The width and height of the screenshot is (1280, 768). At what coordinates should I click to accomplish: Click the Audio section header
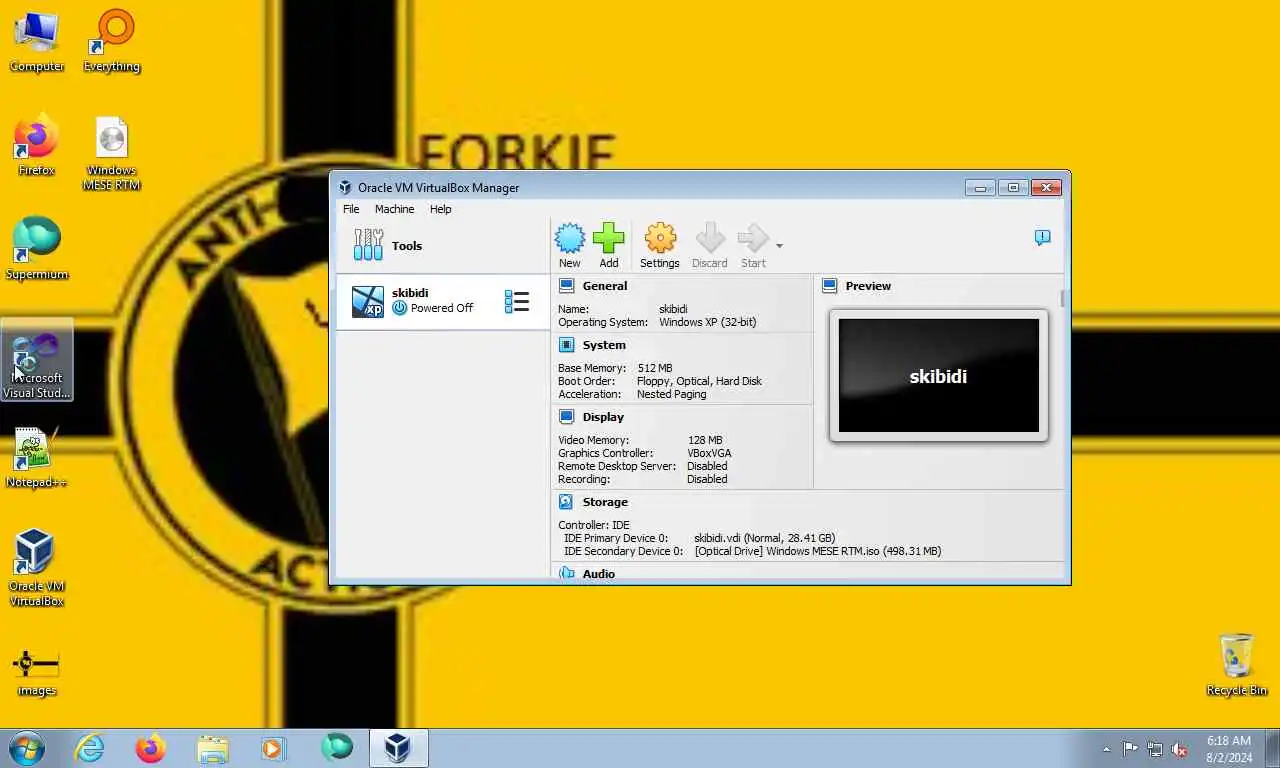[599, 574]
